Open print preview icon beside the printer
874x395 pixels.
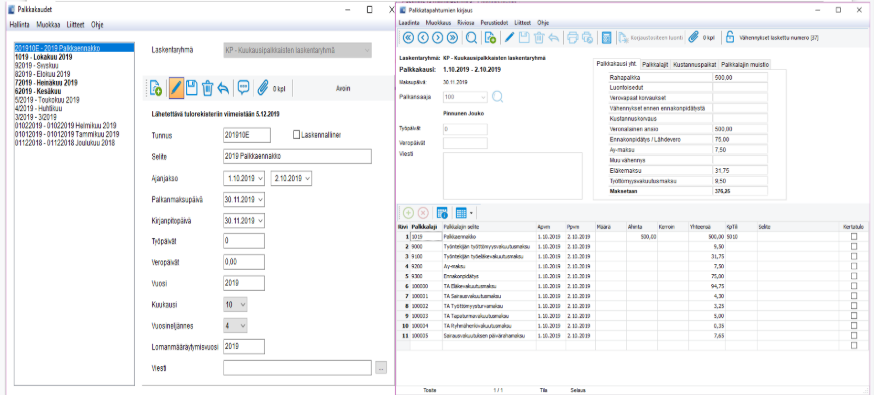pos(587,38)
